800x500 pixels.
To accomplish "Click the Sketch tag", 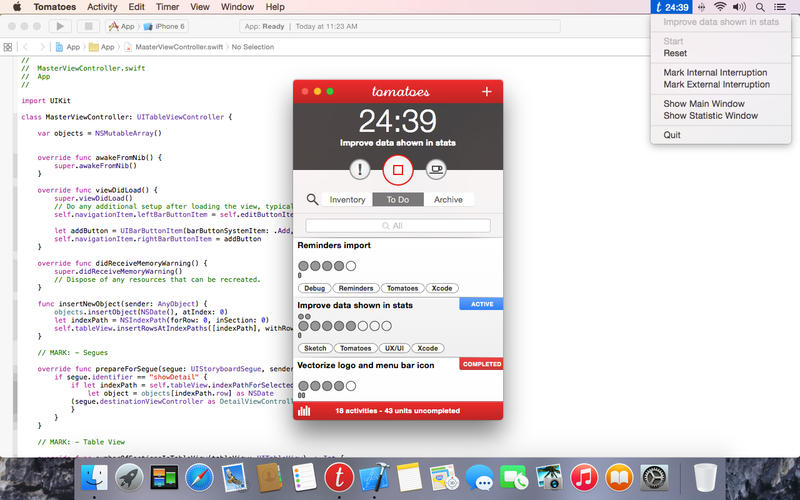I will click(x=315, y=348).
